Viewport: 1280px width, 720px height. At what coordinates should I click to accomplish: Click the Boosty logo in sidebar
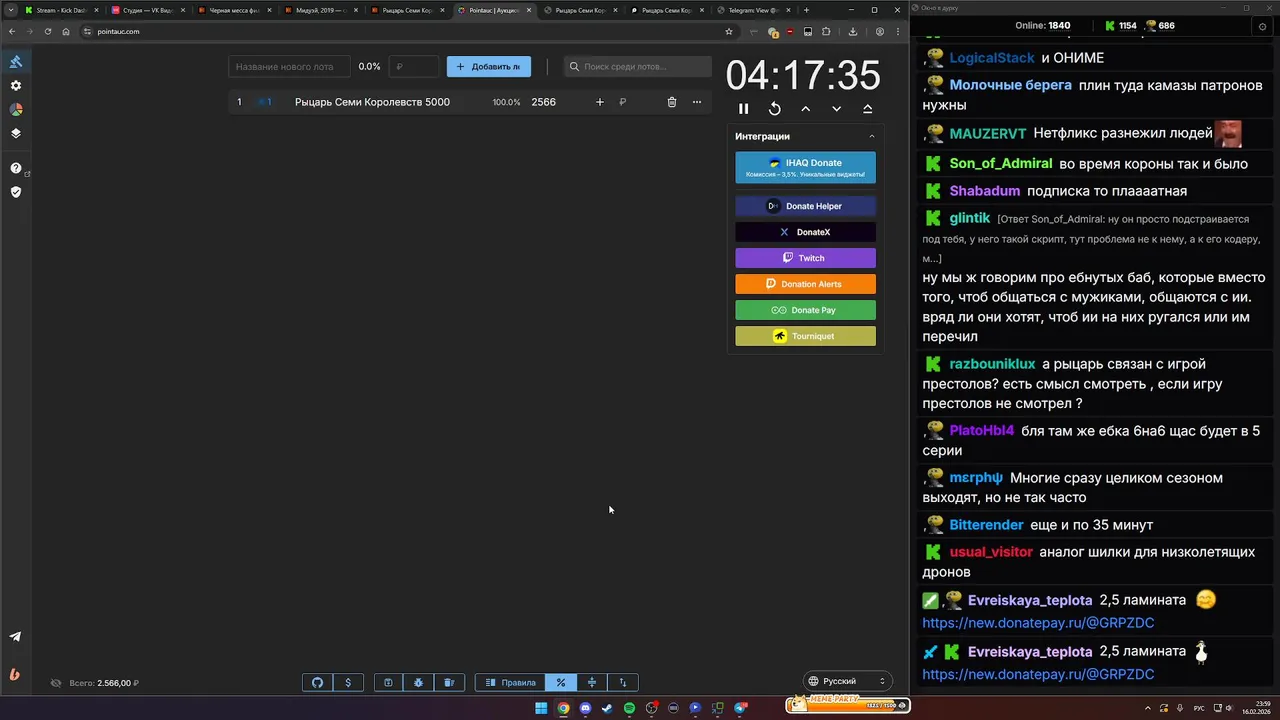coord(16,674)
